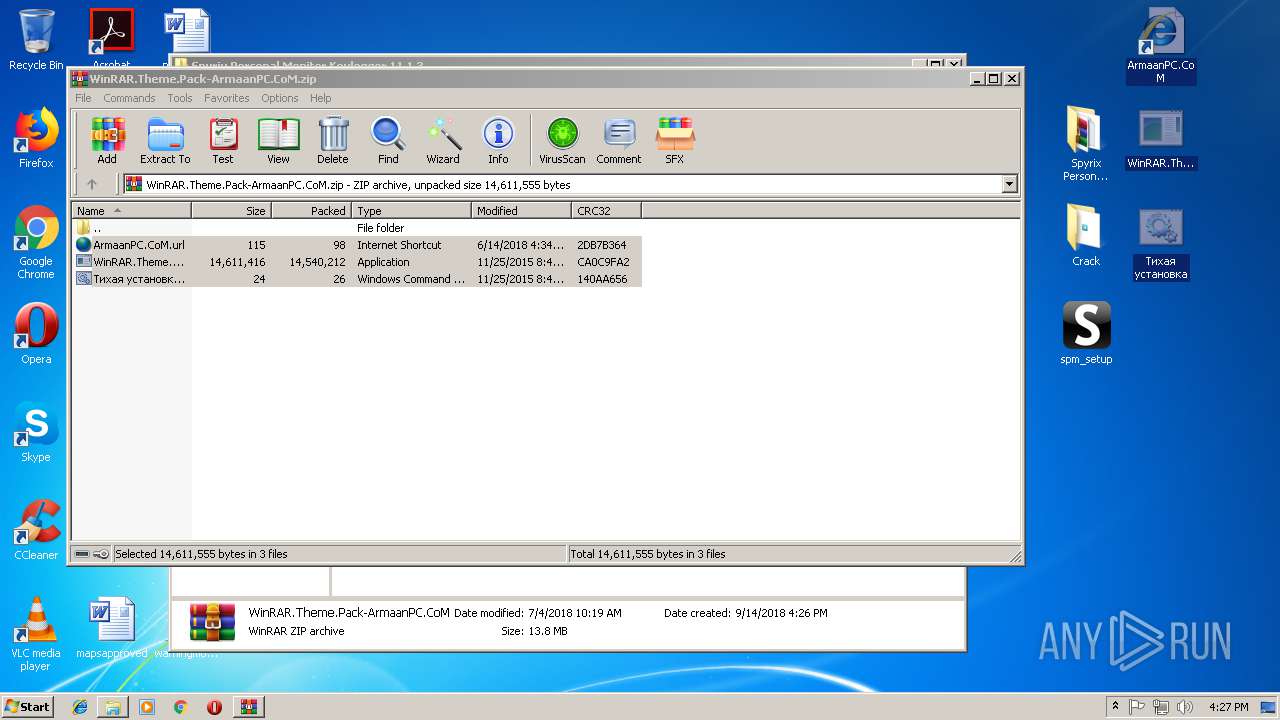The width and height of the screenshot is (1280, 720).
Task: Click the Start button
Action: click(28, 706)
